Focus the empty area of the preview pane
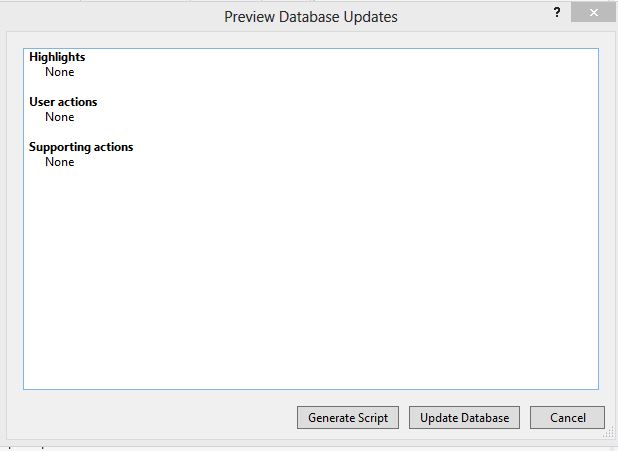This screenshot has height=451, width=618. pyautogui.click(x=311, y=276)
